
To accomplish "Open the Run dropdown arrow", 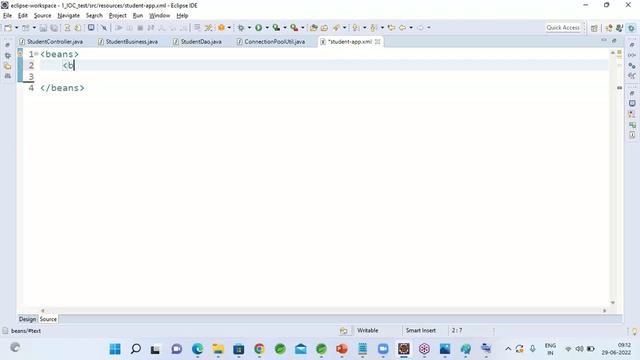I will pos(267,28).
